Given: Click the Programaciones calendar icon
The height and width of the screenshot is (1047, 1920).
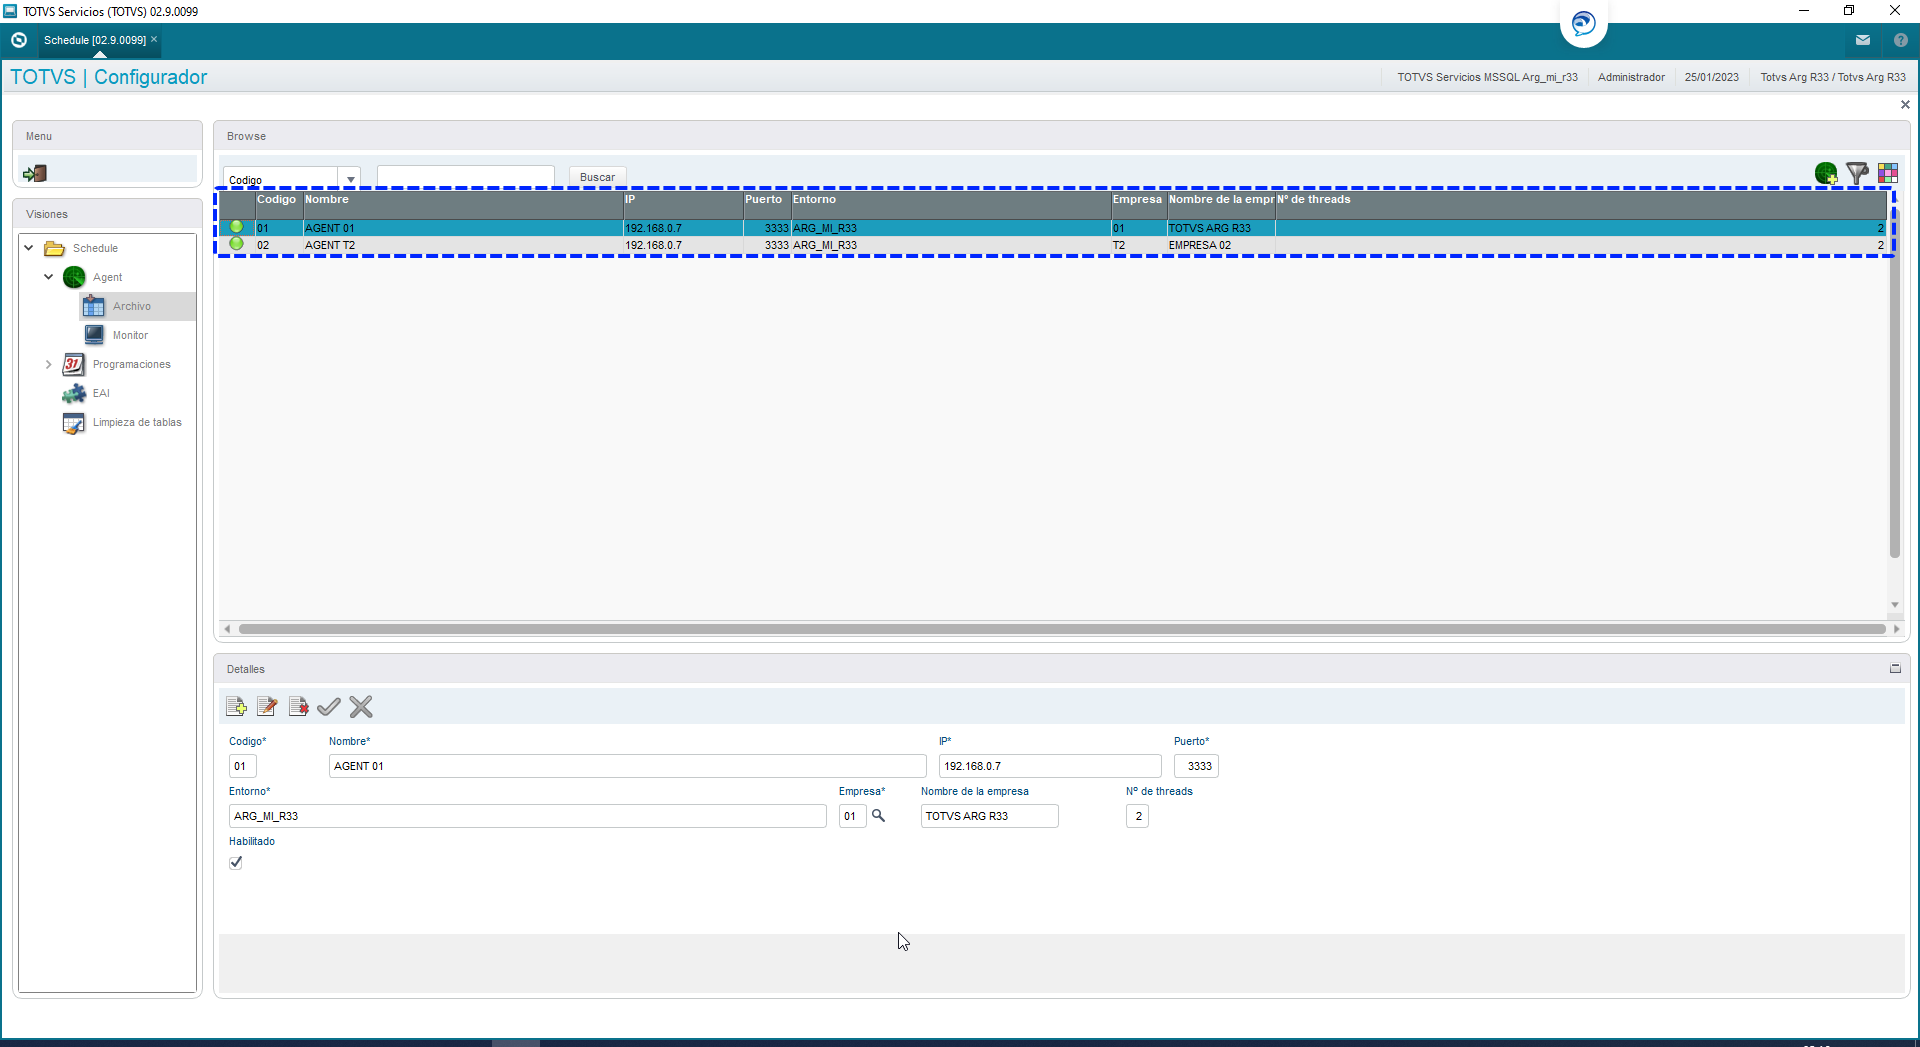Looking at the screenshot, I should [74, 364].
